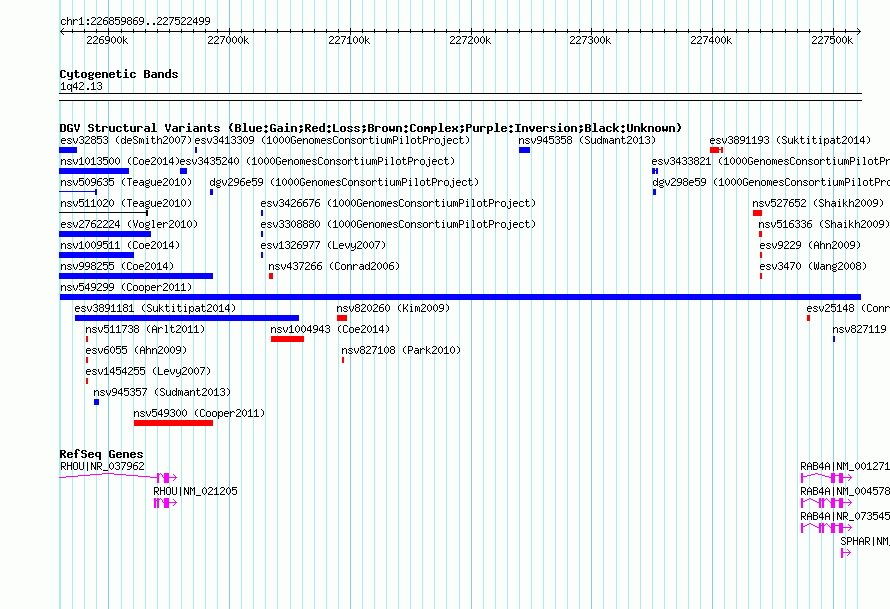Select the dgv296e59 variant label
Image resolution: width=890 pixels, height=609 pixels.
click(344, 182)
